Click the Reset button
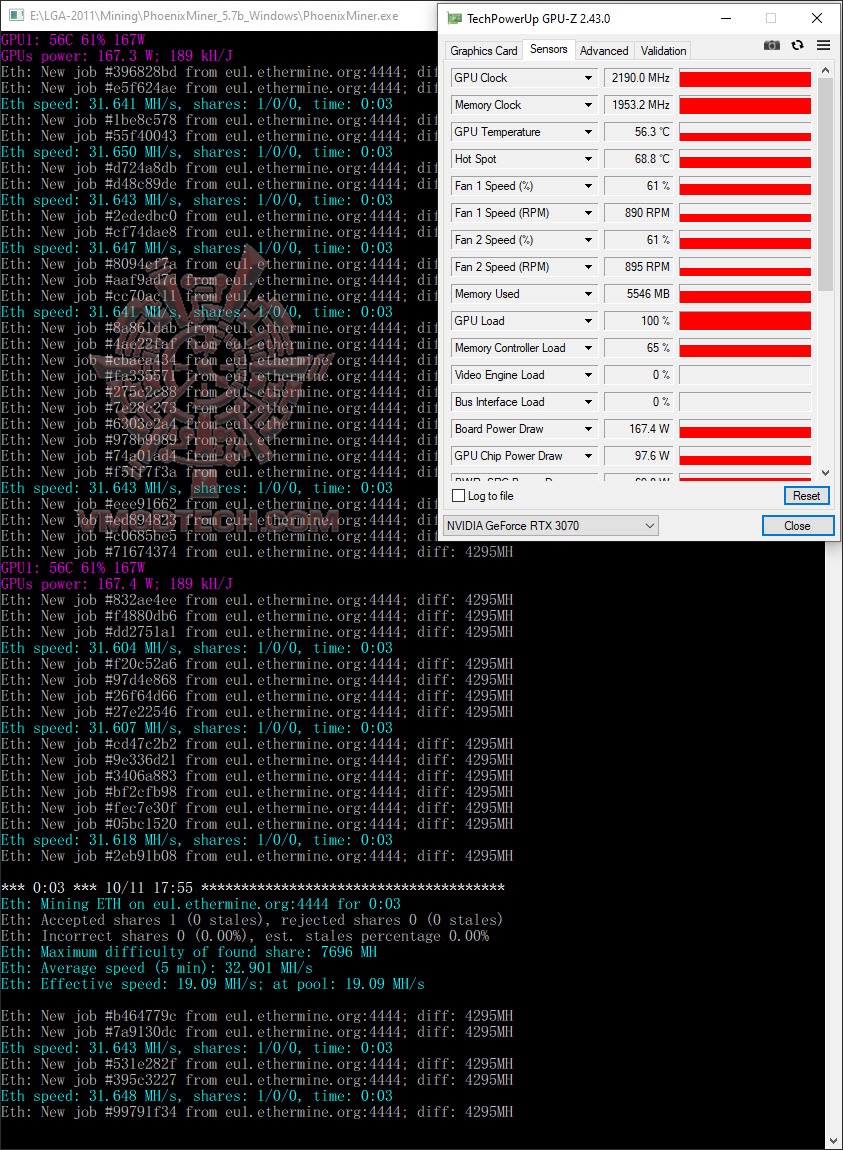843x1150 pixels. [806, 496]
